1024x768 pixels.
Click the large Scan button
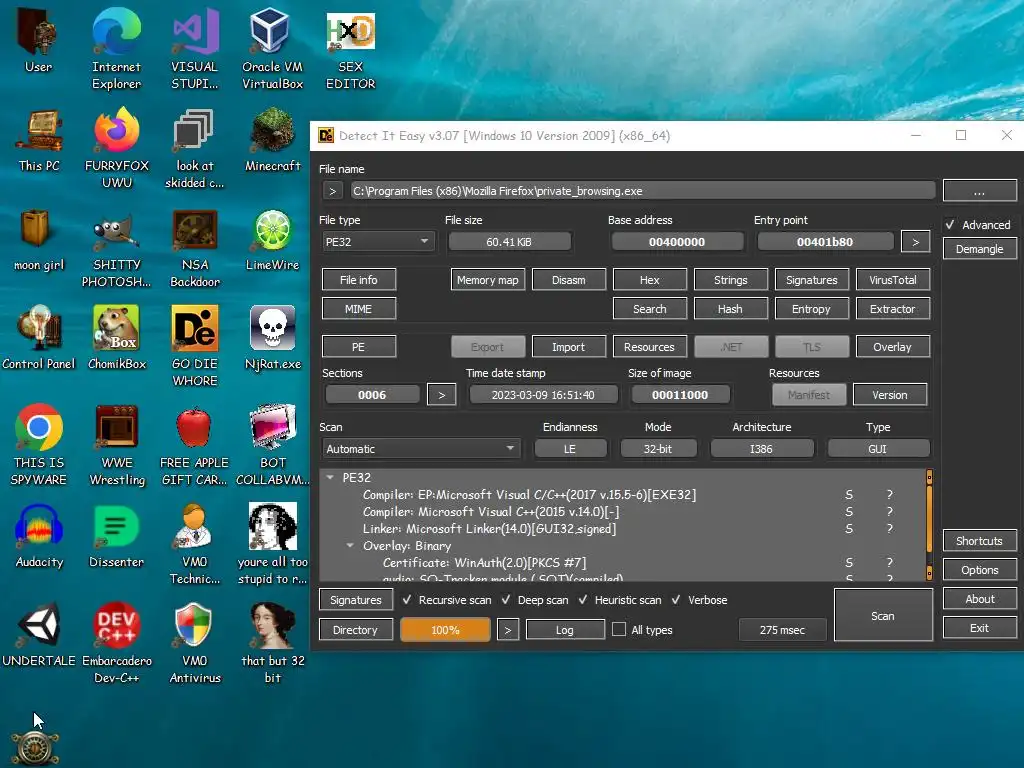click(x=882, y=615)
